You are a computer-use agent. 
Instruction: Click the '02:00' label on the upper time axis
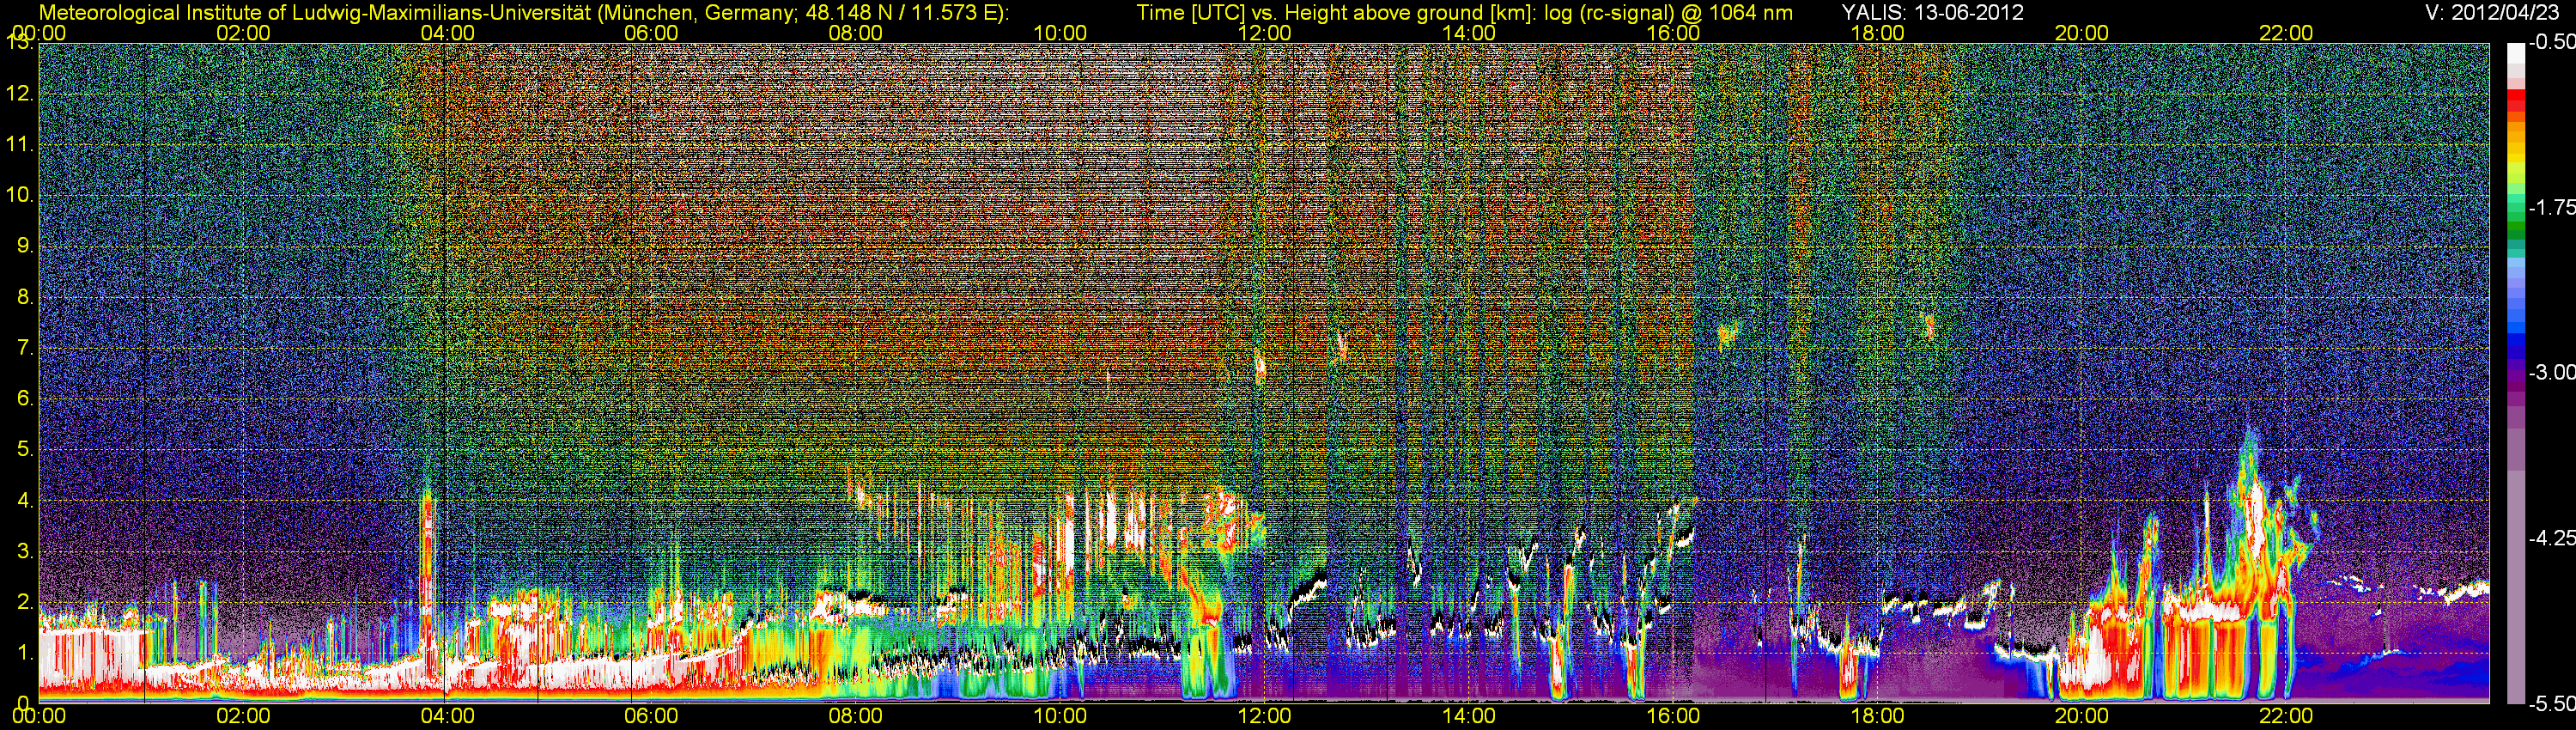[x=243, y=33]
